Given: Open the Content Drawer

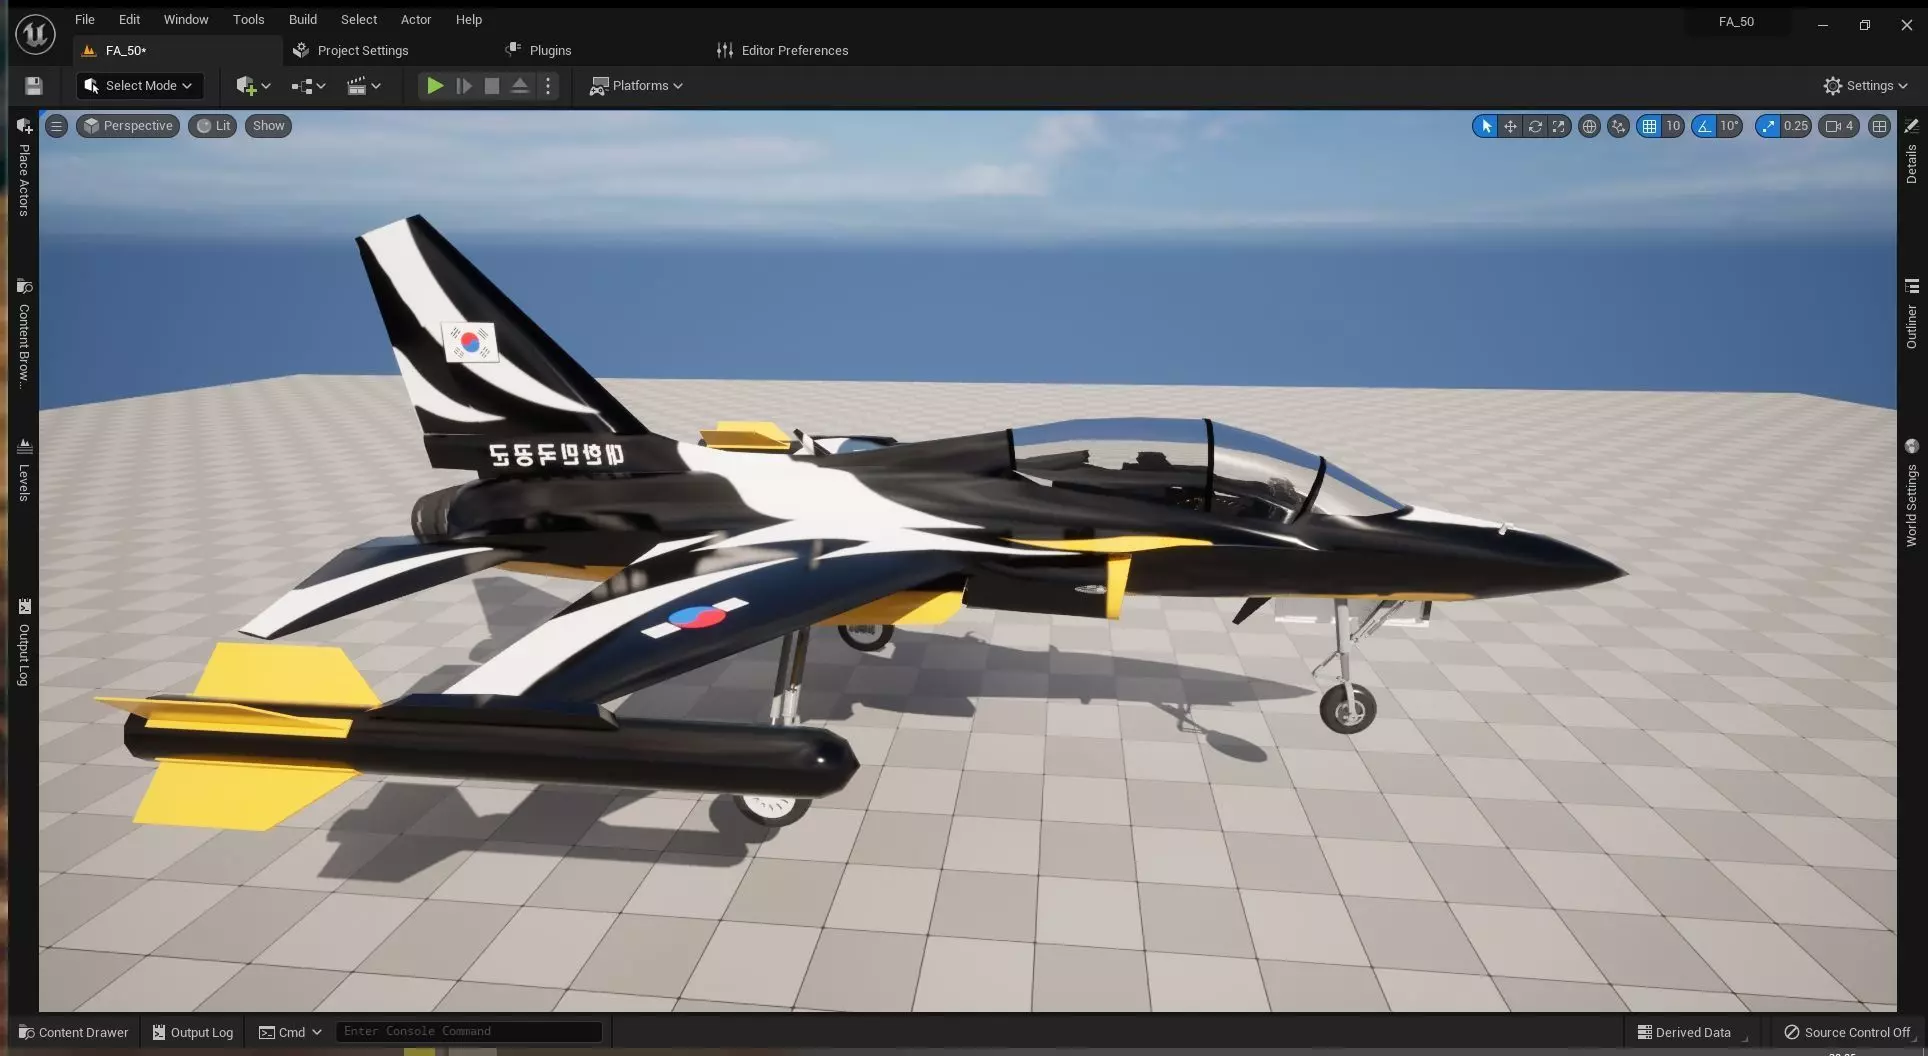Looking at the screenshot, I should (x=73, y=1032).
